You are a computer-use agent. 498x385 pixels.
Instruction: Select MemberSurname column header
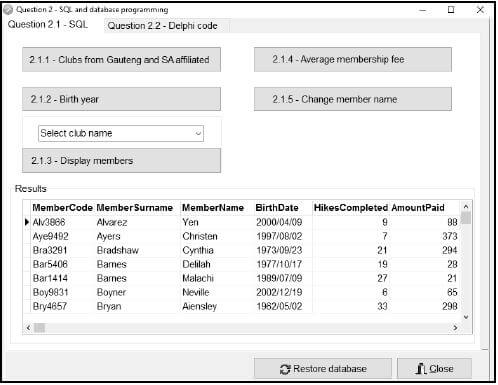pos(135,208)
